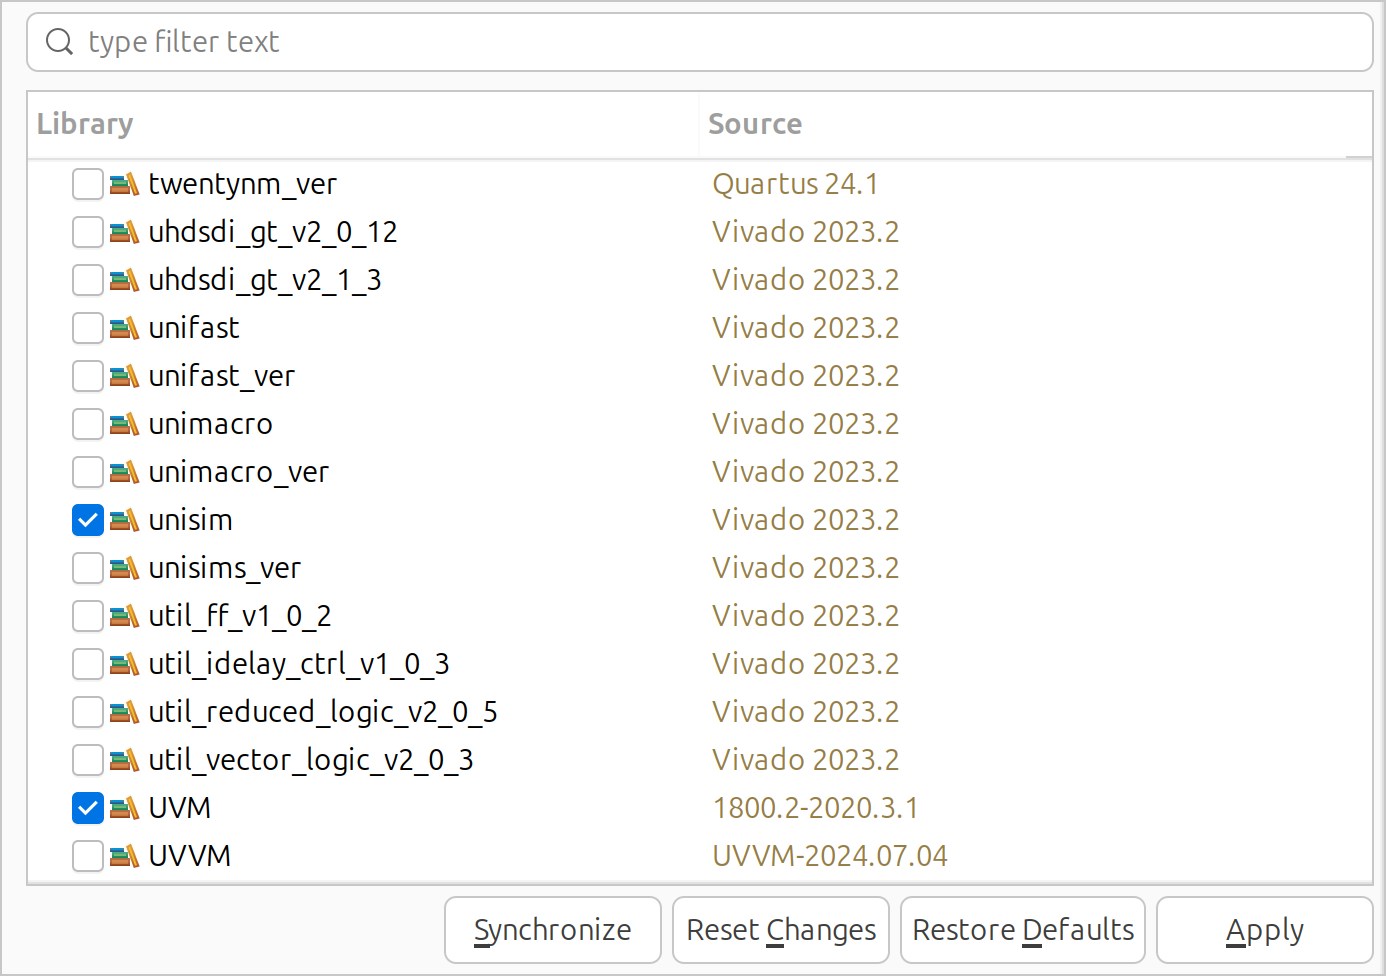Check the uhdsdi_gt_v2_0_12 checkbox
1386x976 pixels.
pyautogui.click(x=88, y=232)
